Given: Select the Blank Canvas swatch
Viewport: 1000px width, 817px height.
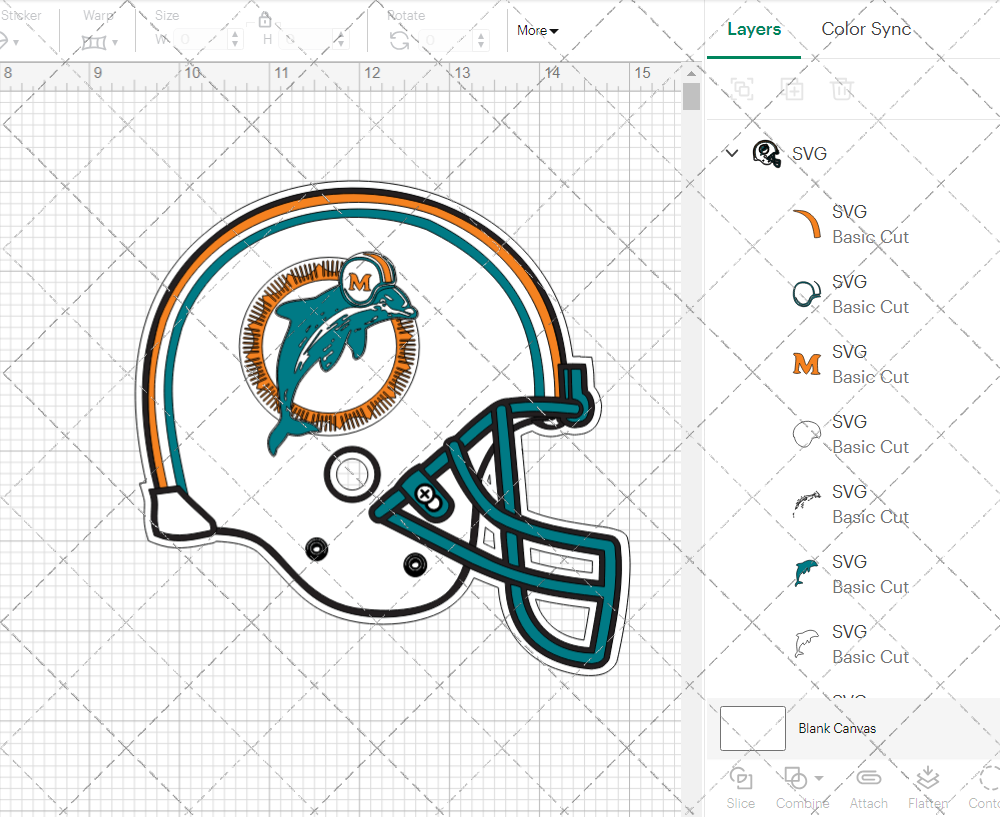Looking at the screenshot, I should (753, 728).
